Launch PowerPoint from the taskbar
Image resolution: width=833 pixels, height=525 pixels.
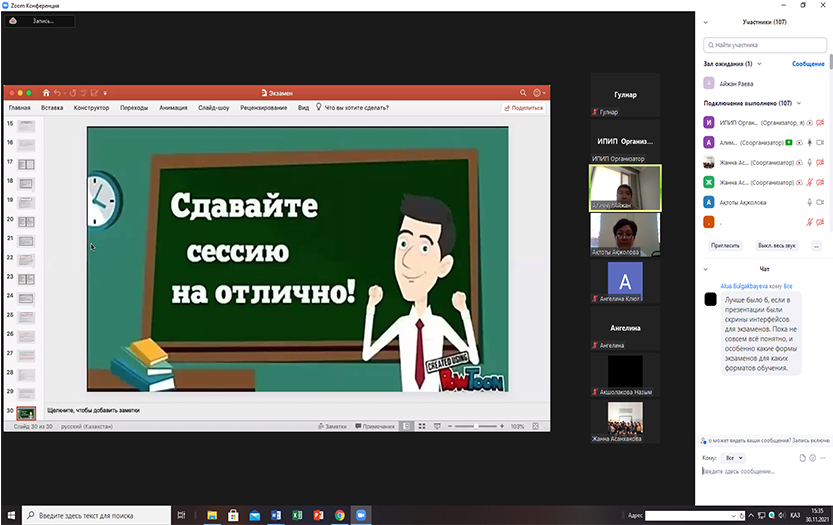319,515
